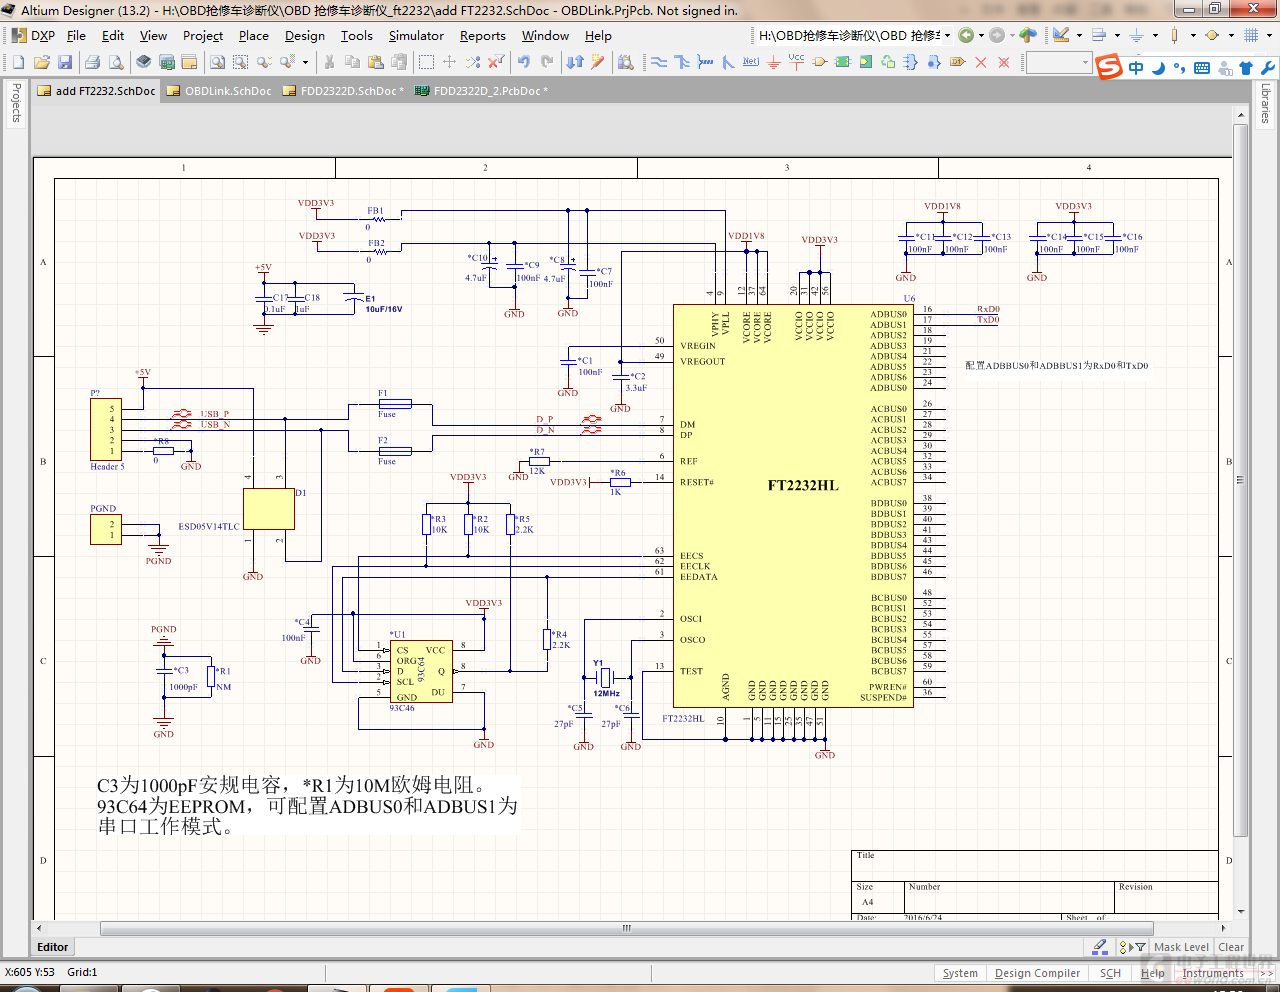Image resolution: width=1280 pixels, height=992 pixels.
Task: Select the Place No ERC red cross
Action: 980,62
